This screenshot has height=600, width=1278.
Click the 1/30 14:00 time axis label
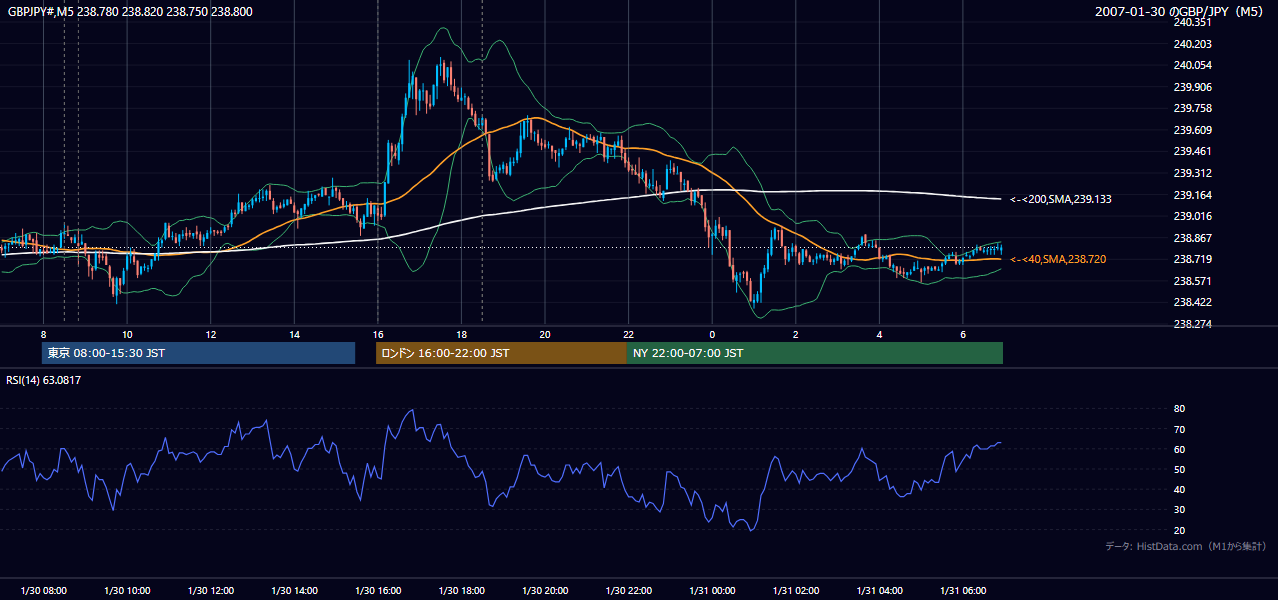(x=294, y=591)
